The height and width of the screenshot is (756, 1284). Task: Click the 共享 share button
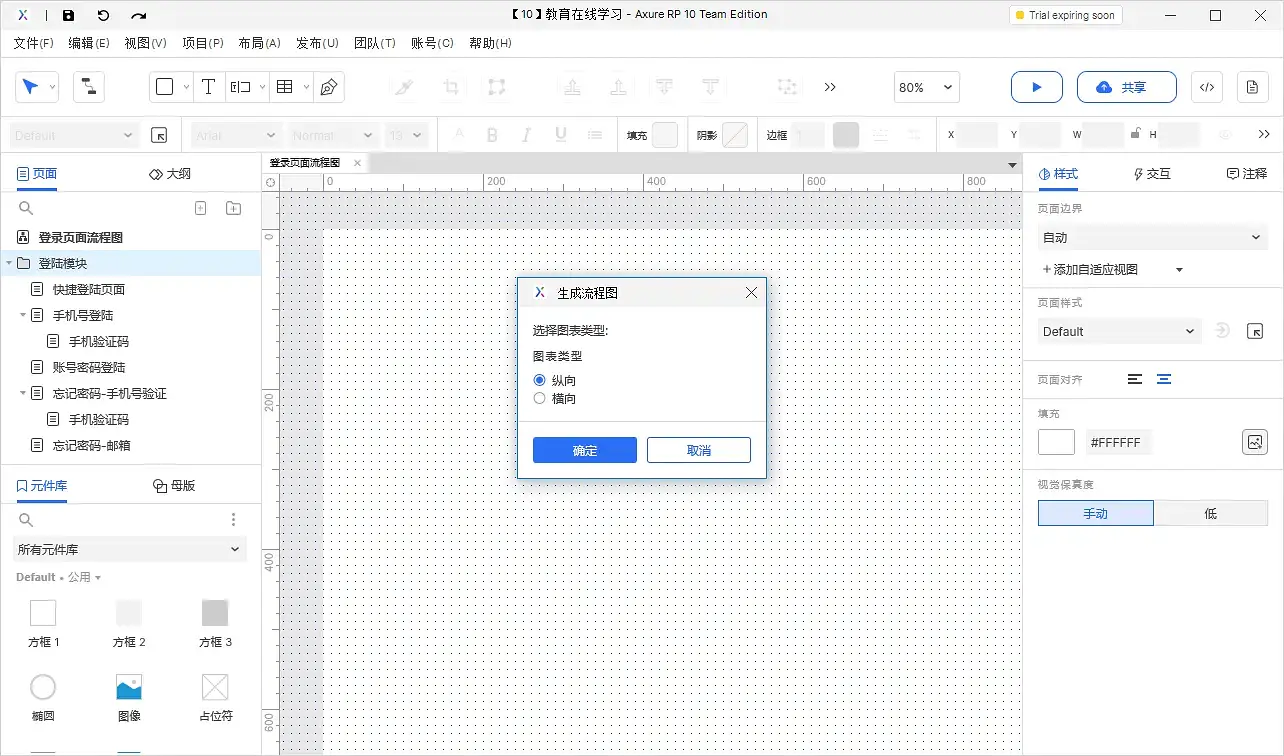pos(1126,87)
